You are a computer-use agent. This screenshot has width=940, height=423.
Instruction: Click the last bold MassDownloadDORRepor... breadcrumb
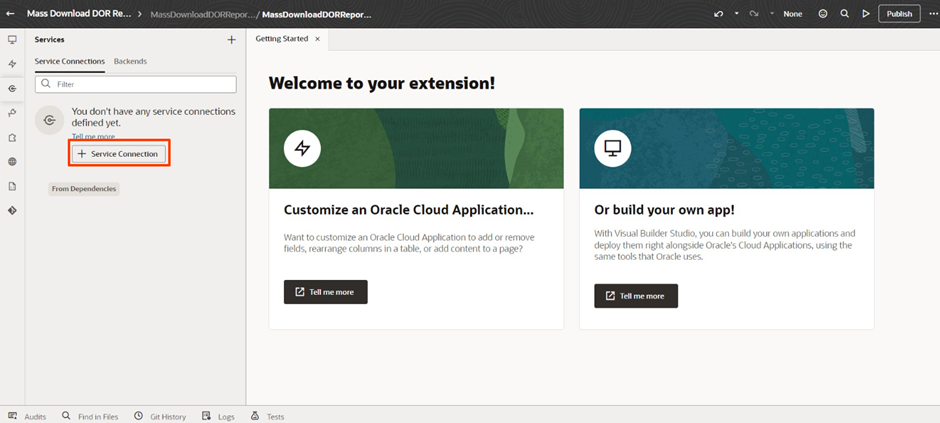(x=317, y=14)
